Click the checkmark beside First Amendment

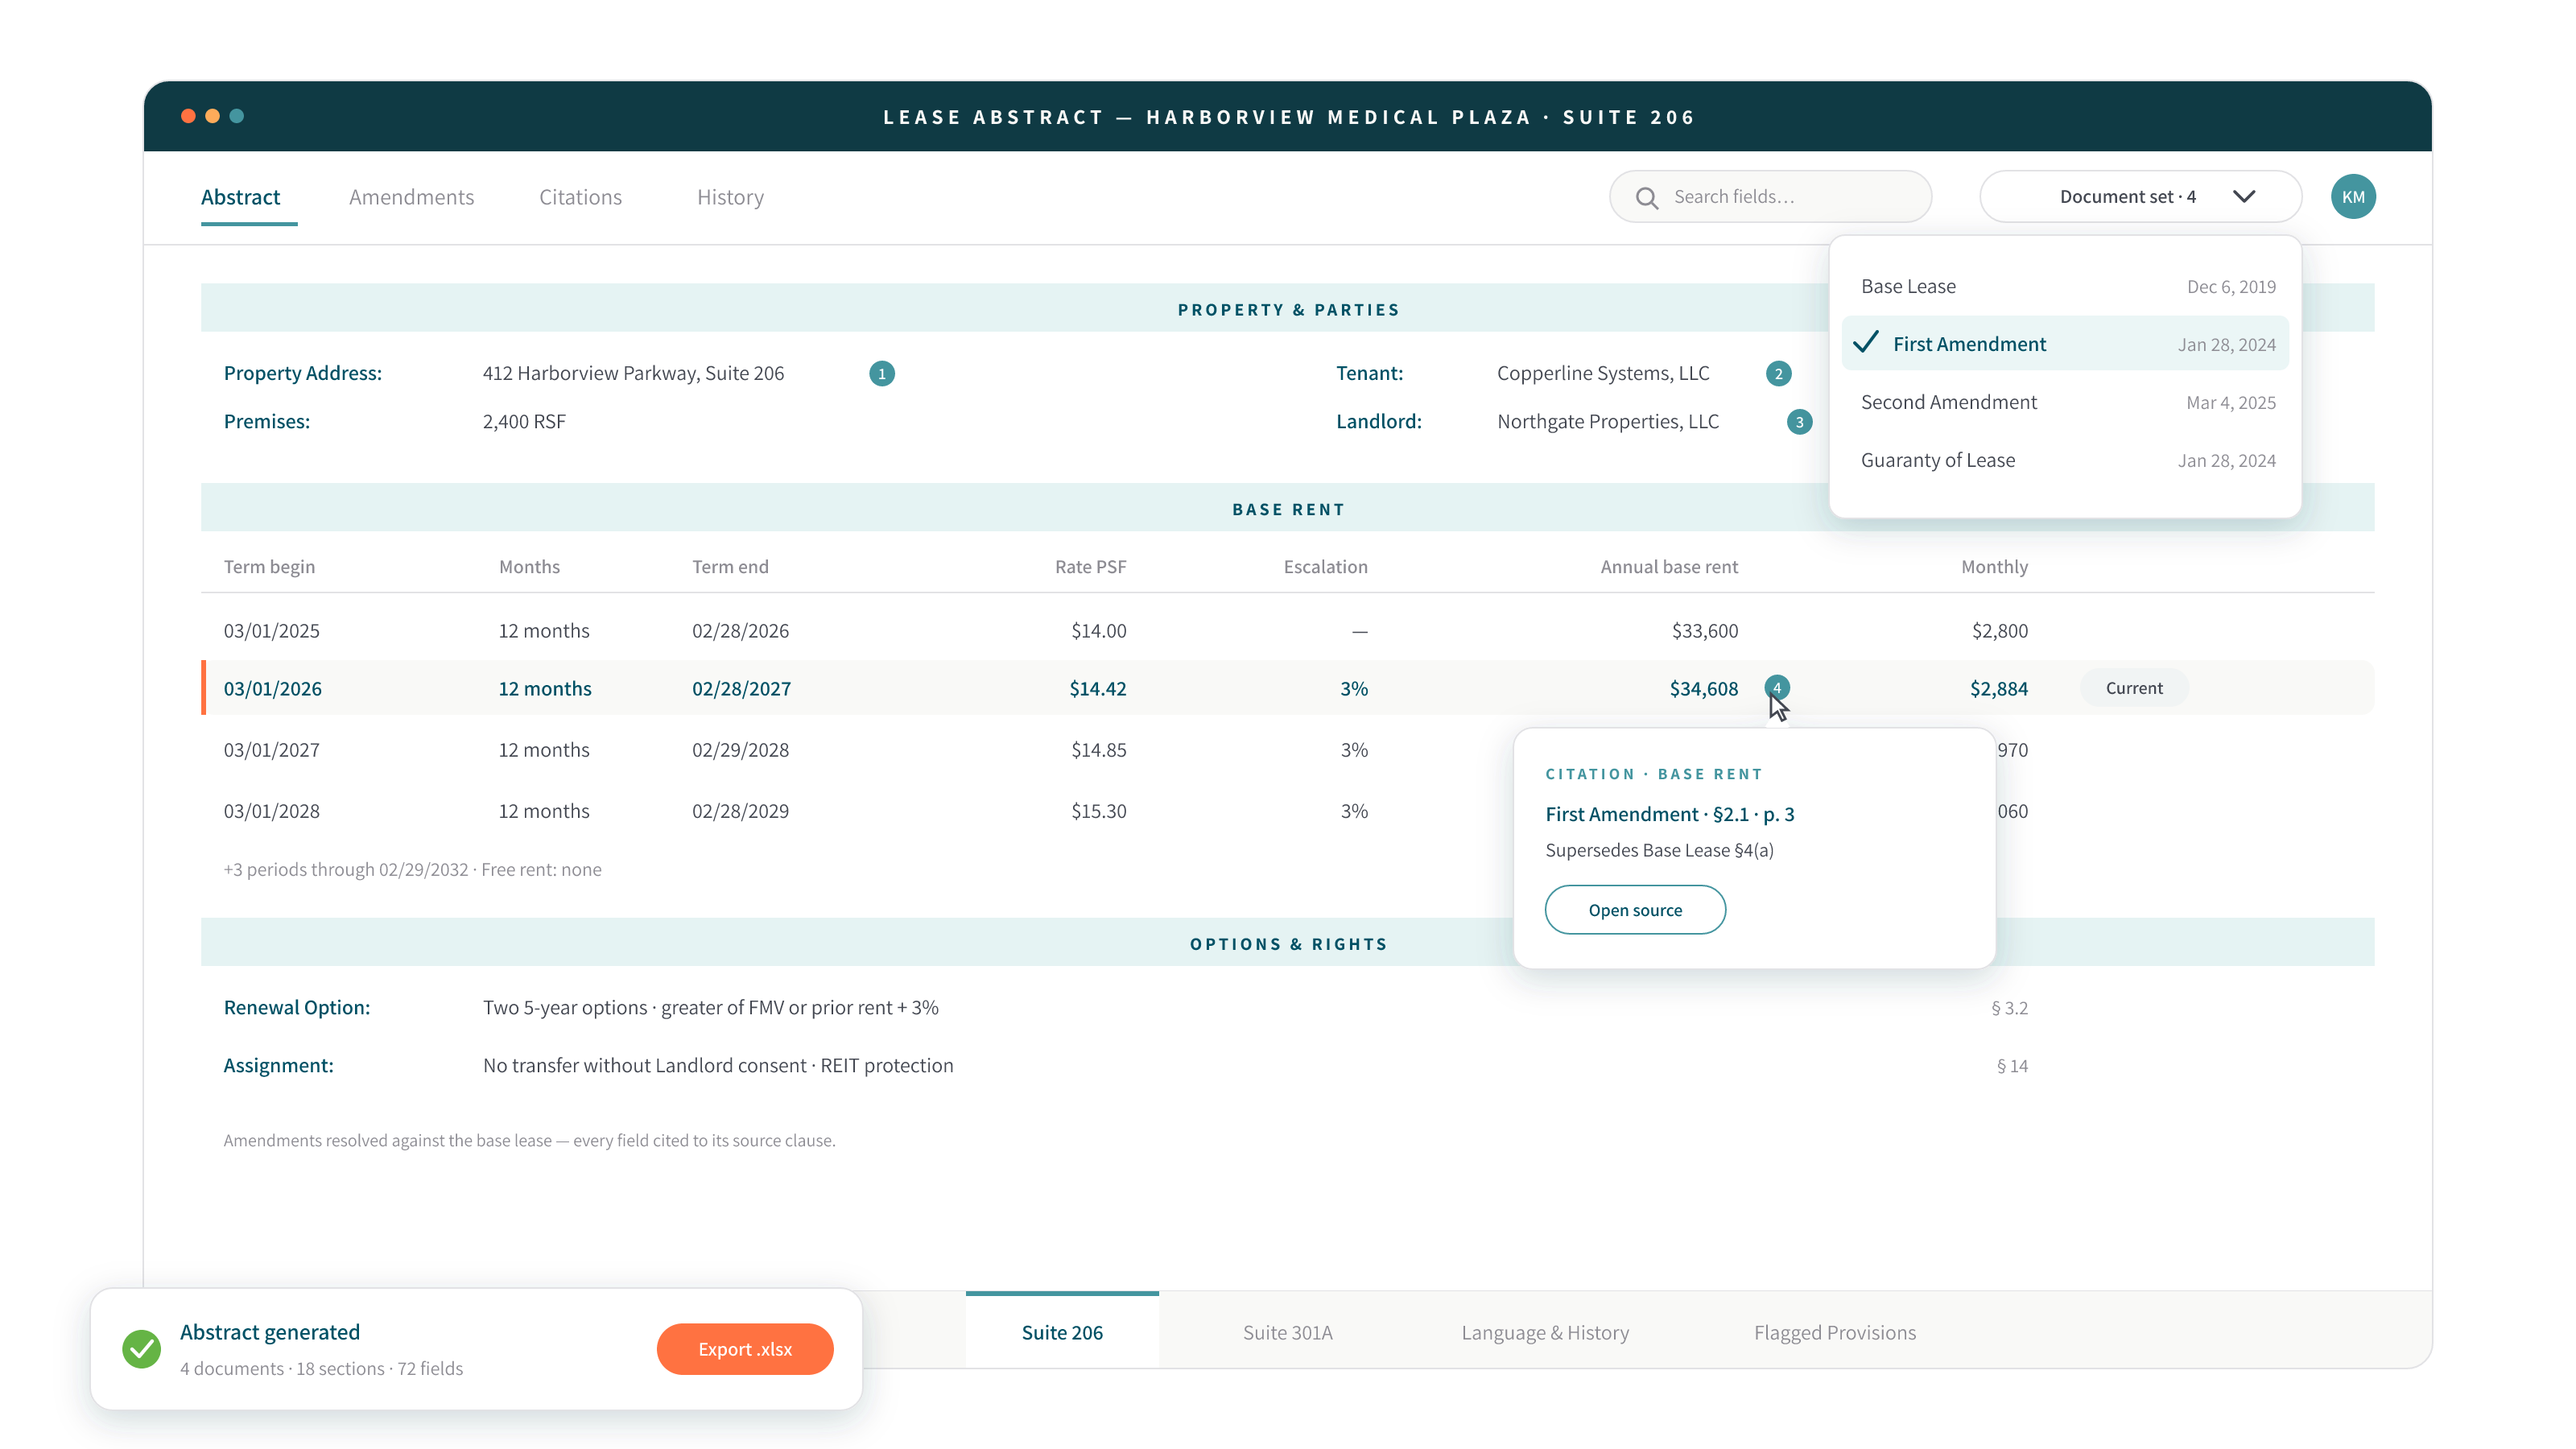point(1866,343)
